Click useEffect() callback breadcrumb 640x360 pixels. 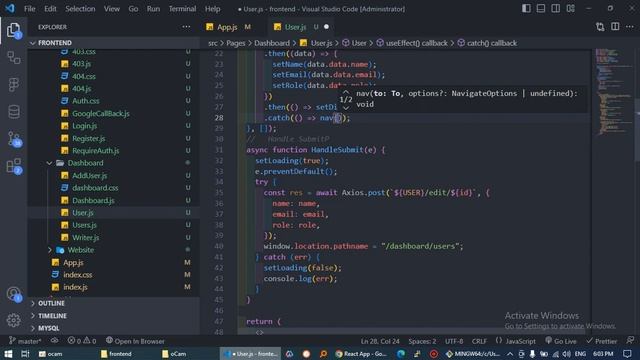417,43
